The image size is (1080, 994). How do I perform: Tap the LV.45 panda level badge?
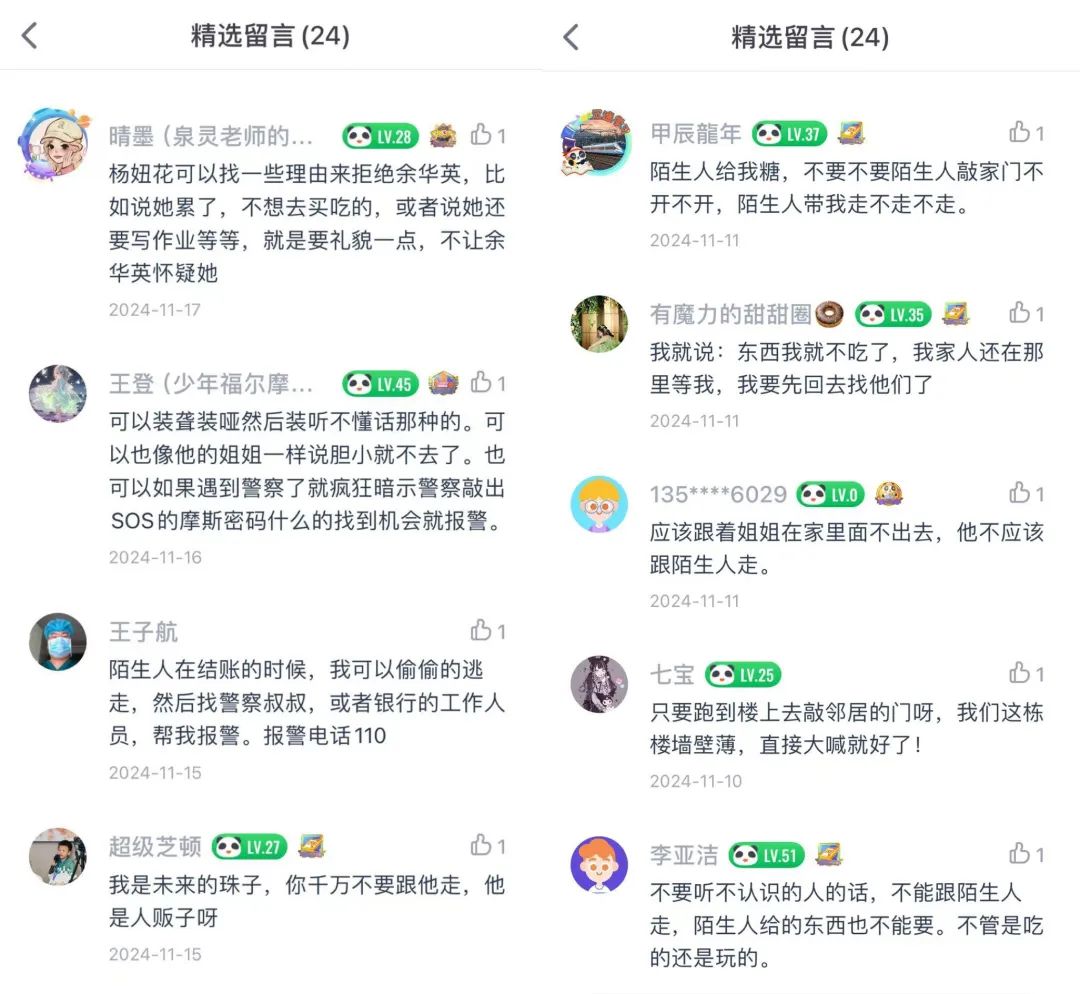380,384
